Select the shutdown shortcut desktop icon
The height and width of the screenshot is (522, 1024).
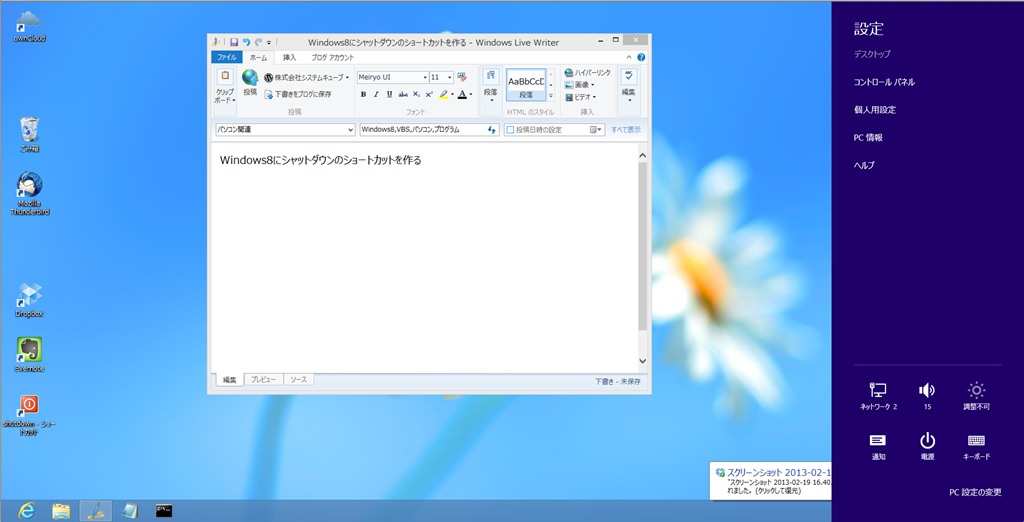tap(29, 415)
